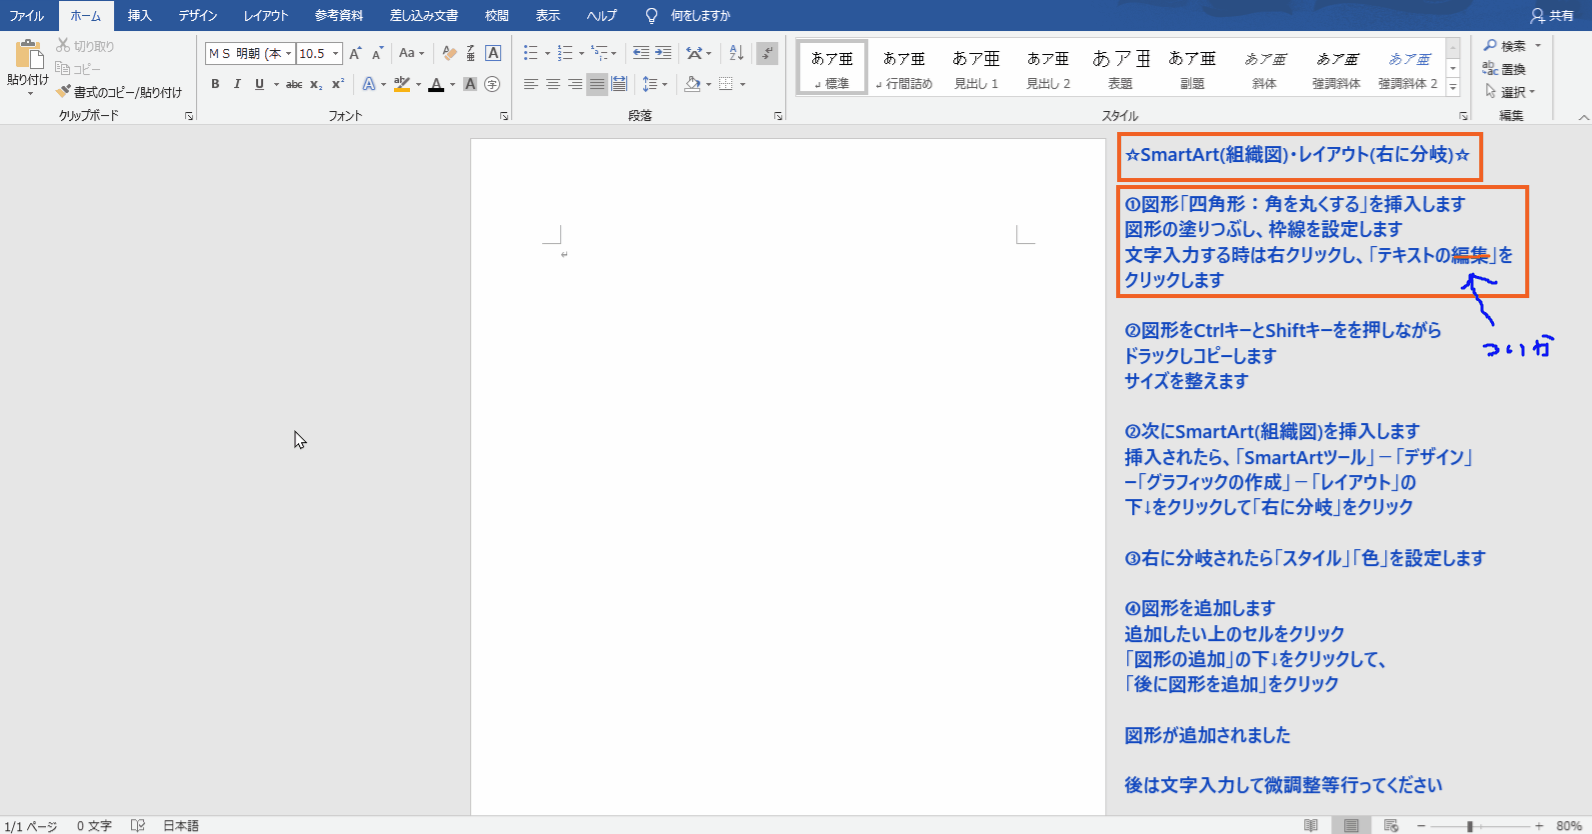Click the Format Painter brush icon
The width and height of the screenshot is (1592, 834).
click(64, 92)
